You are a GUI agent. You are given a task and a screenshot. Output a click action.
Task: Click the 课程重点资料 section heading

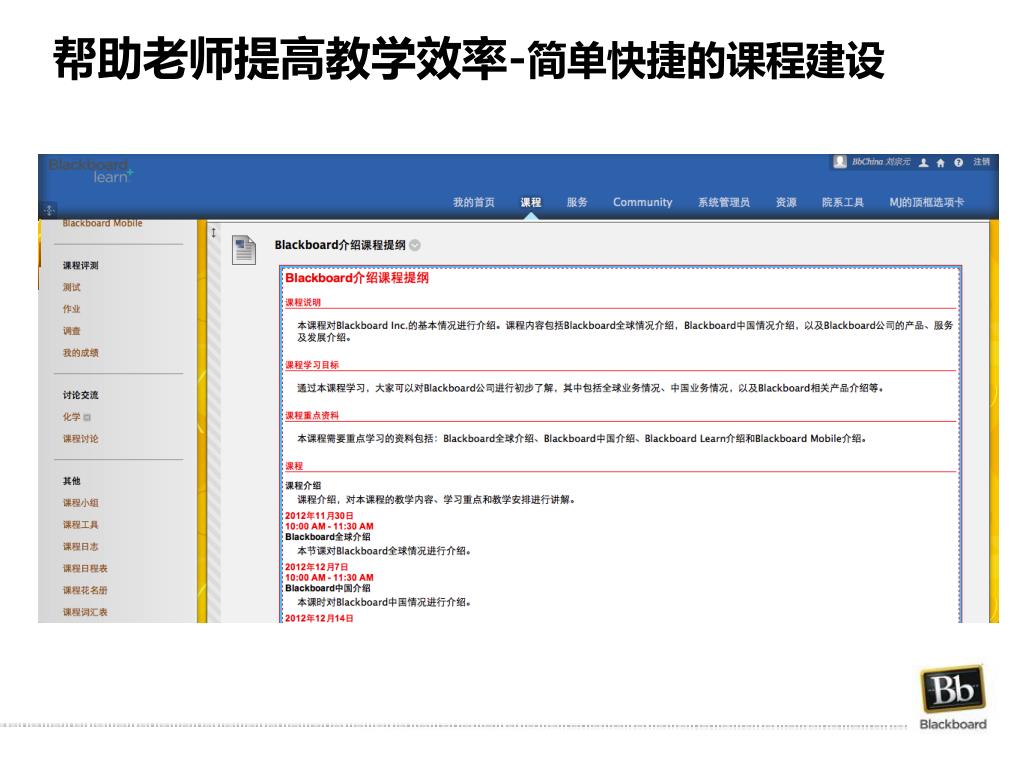coord(312,415)
